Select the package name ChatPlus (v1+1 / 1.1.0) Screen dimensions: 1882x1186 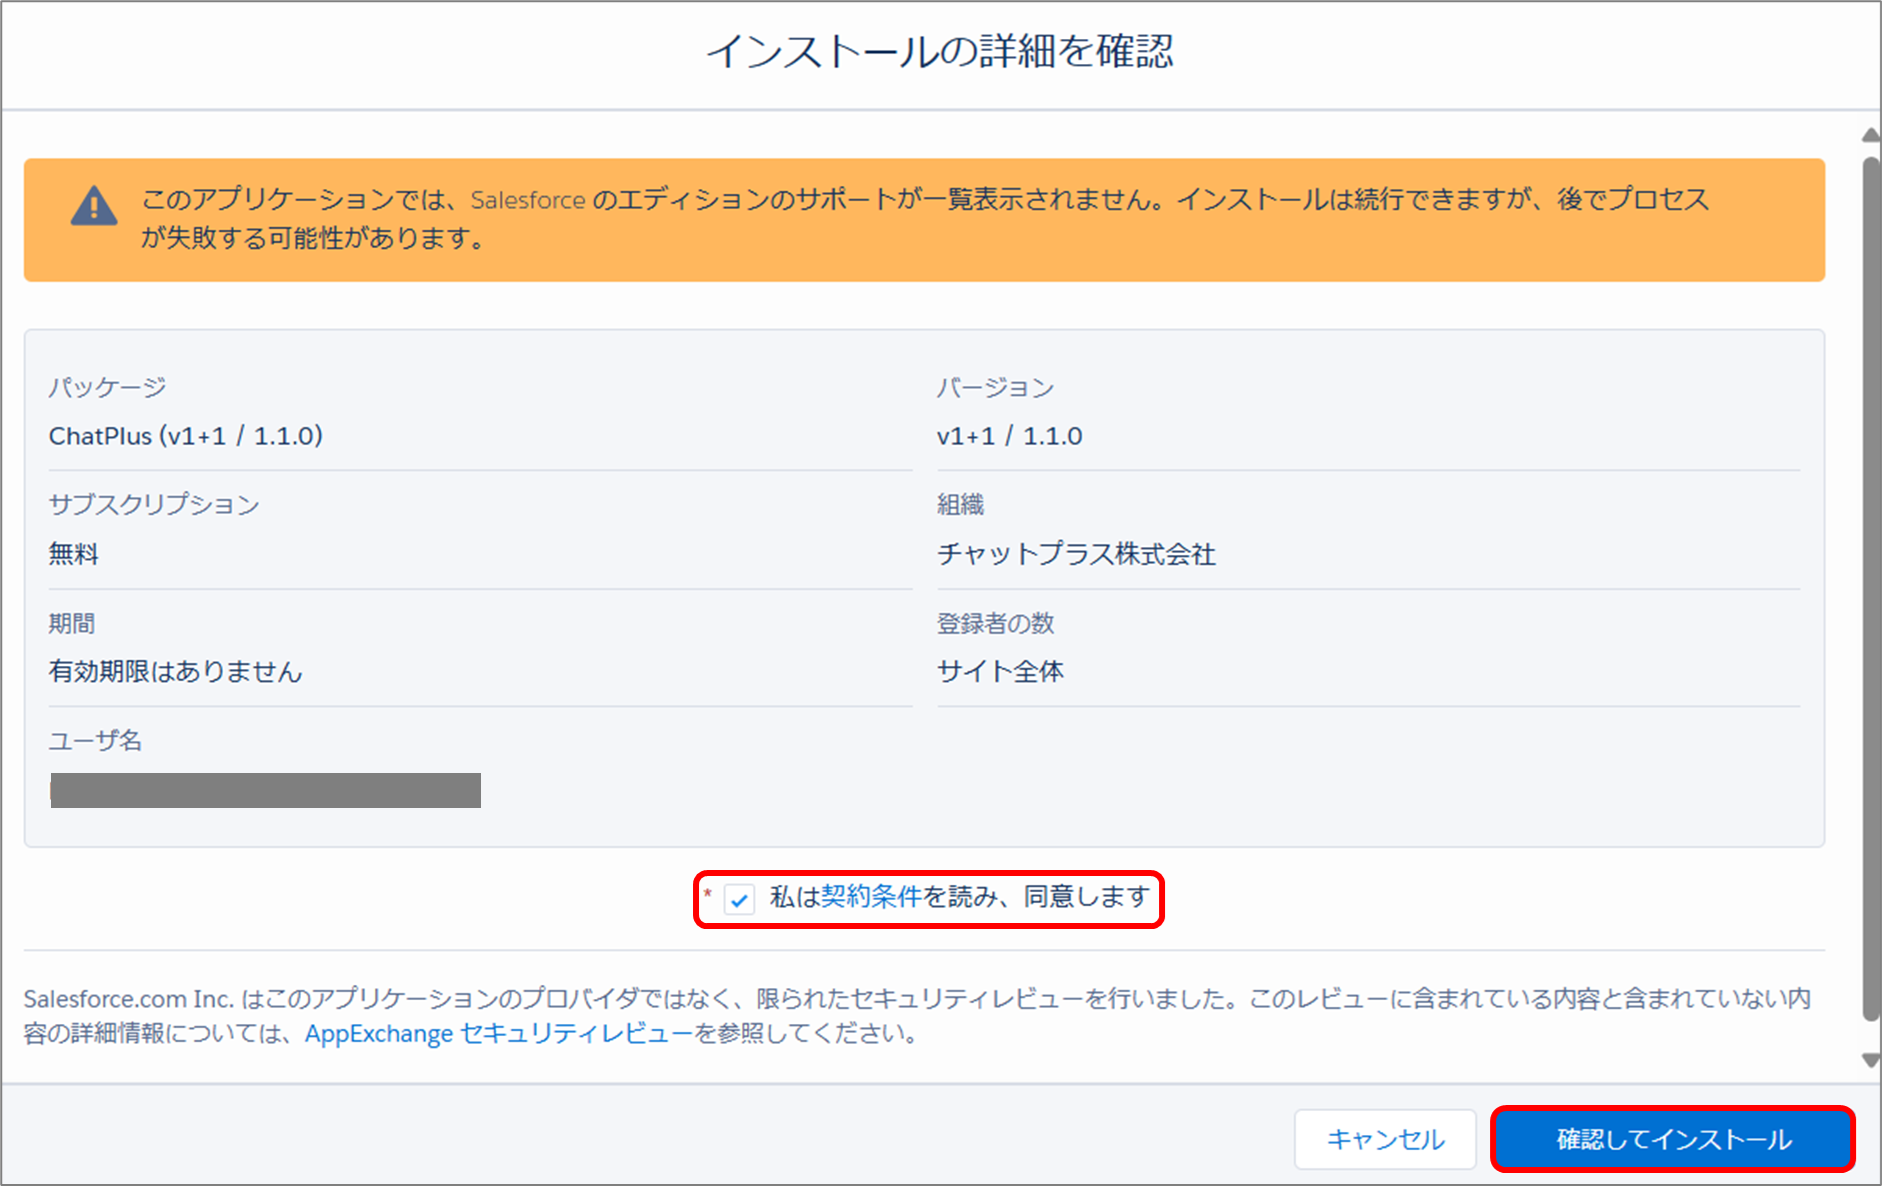tap(186, 436)
